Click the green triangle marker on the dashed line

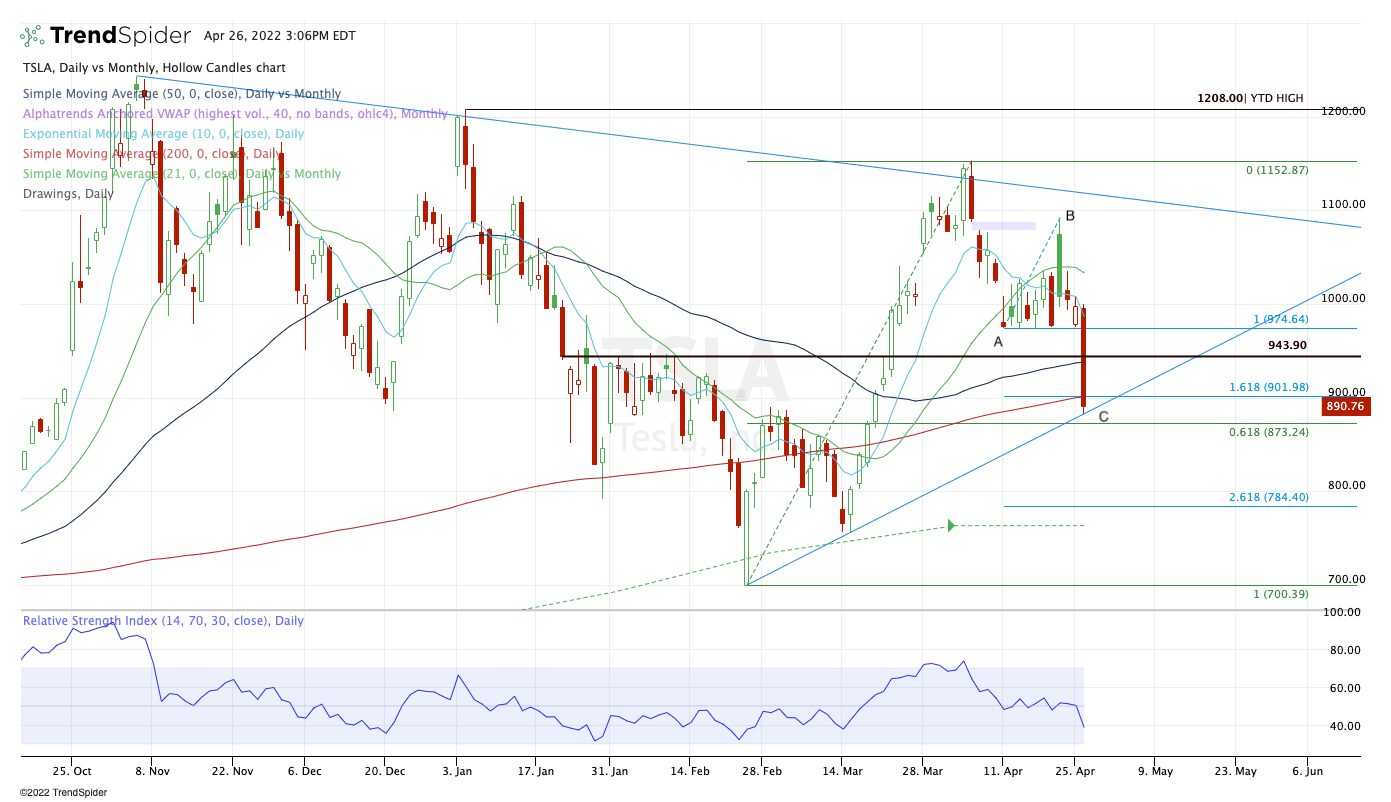point(952,525)
